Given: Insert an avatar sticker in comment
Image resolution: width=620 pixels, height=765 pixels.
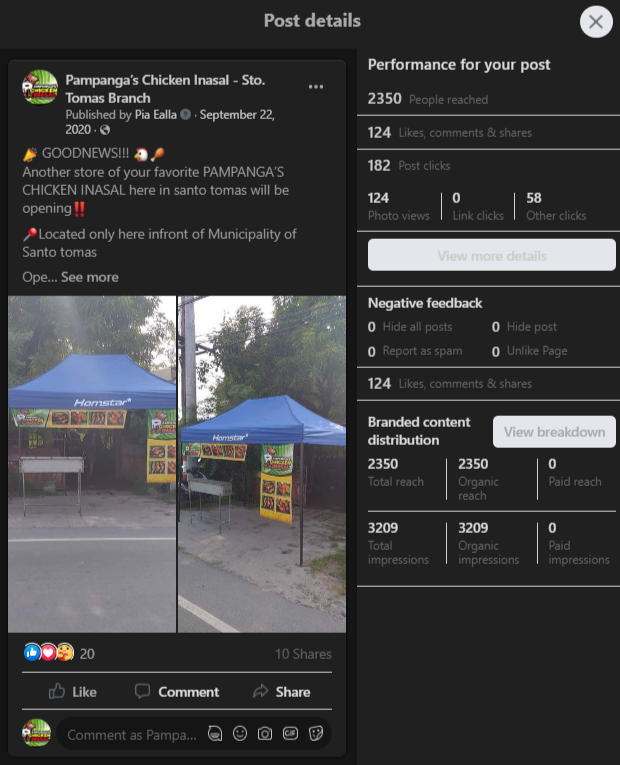Looking at the screenshot, I should [x=215, y=733].
